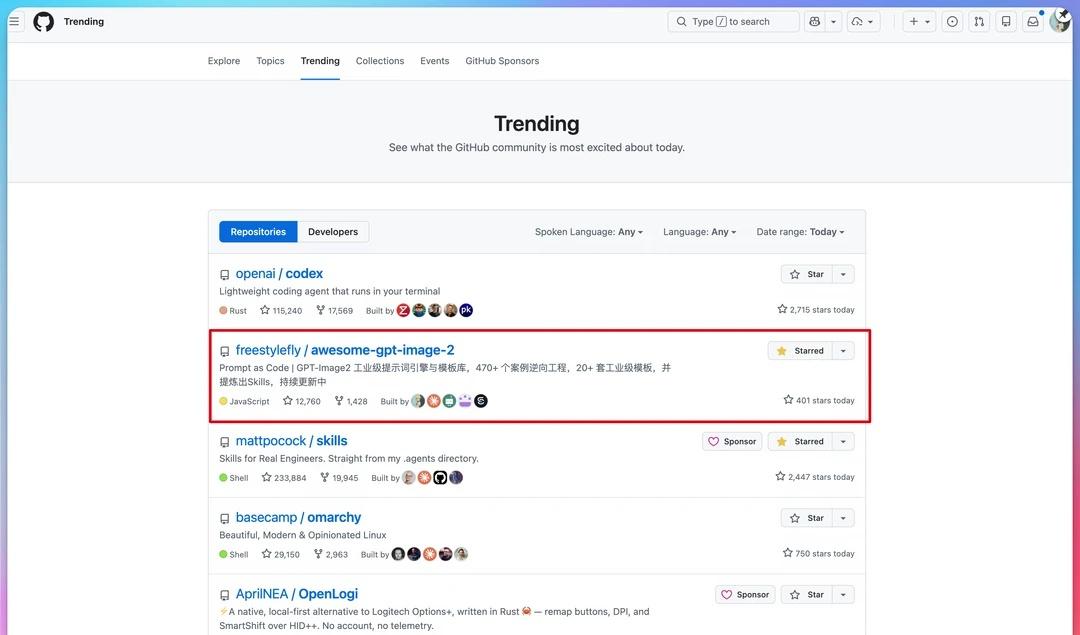The width and height of the screenshot is (1080, 635).
Task: Click first red contributor avatar for codex
Action: pos(404,310)
